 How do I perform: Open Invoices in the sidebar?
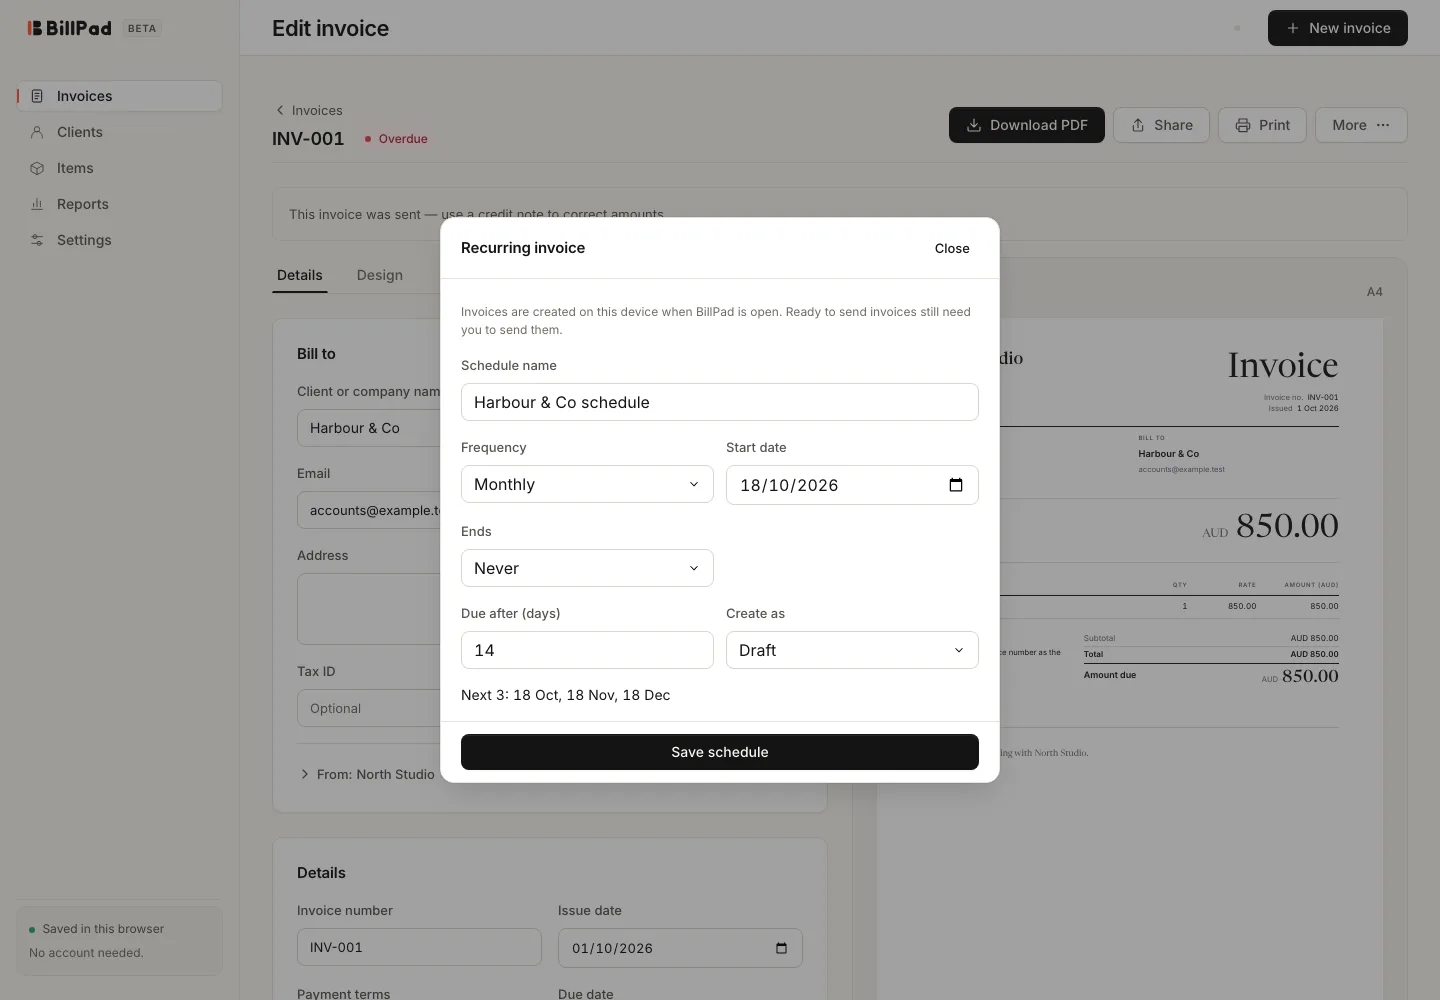click(x=119, y=96)
